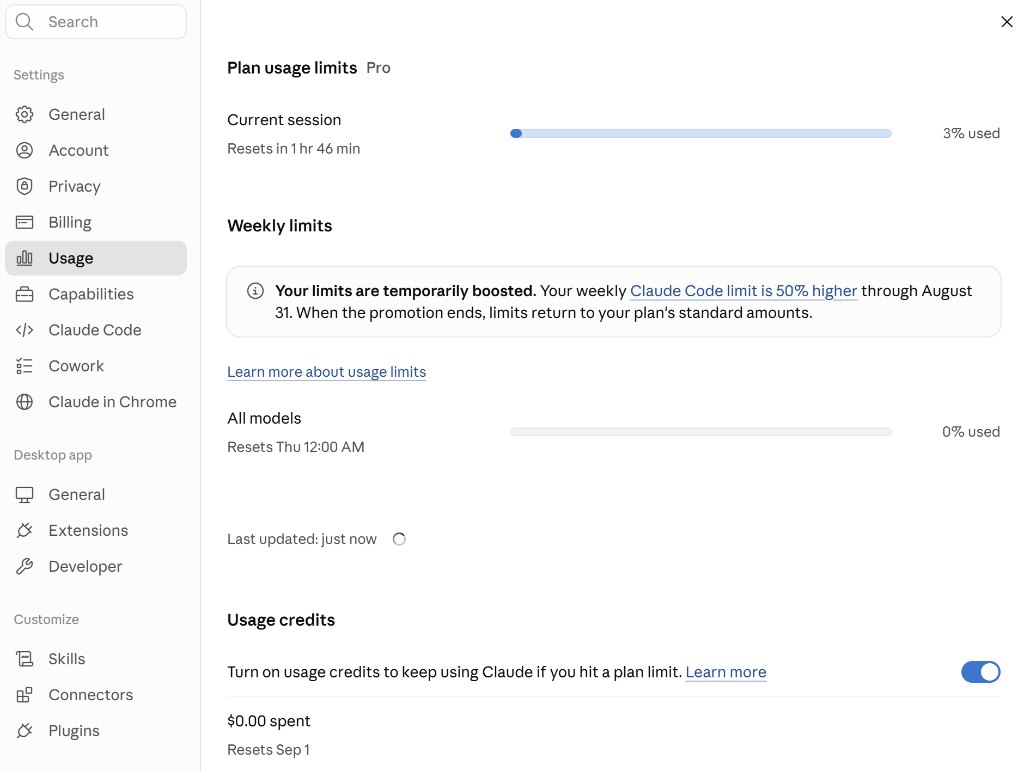
Task: Click the '0% used' value
Action: pos(970,432)
